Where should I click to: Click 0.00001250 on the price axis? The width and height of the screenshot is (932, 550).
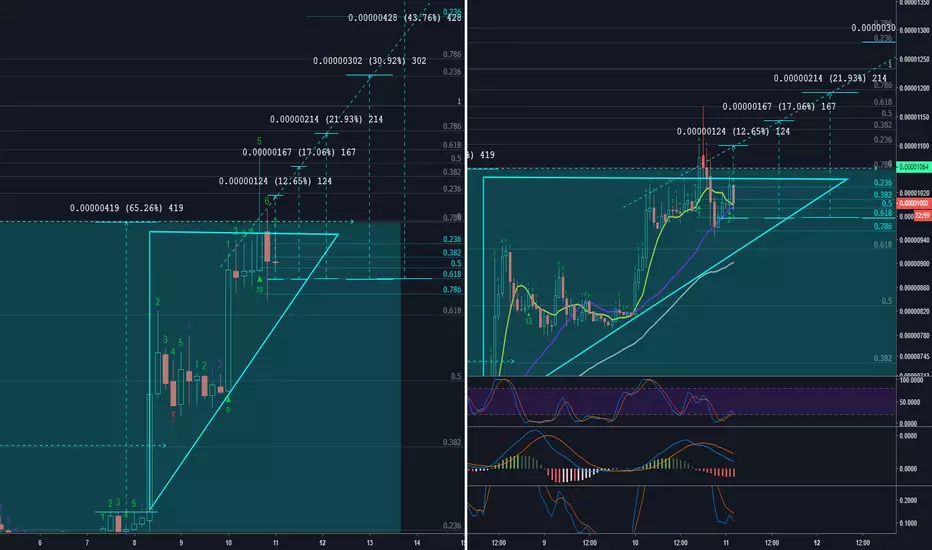coord(915,59)
